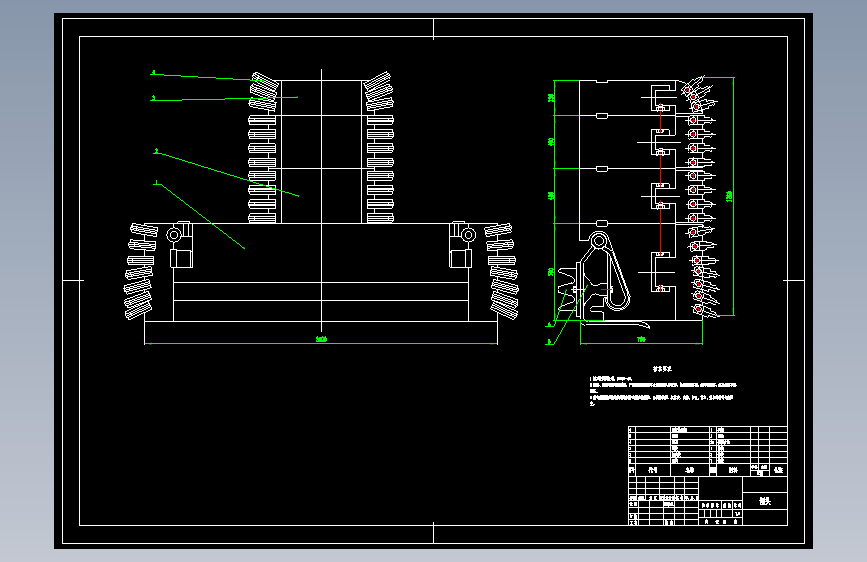This screenshot has height=562, width=867.
Task: Click the parts list table above title block
Action: tap(708, 451)
